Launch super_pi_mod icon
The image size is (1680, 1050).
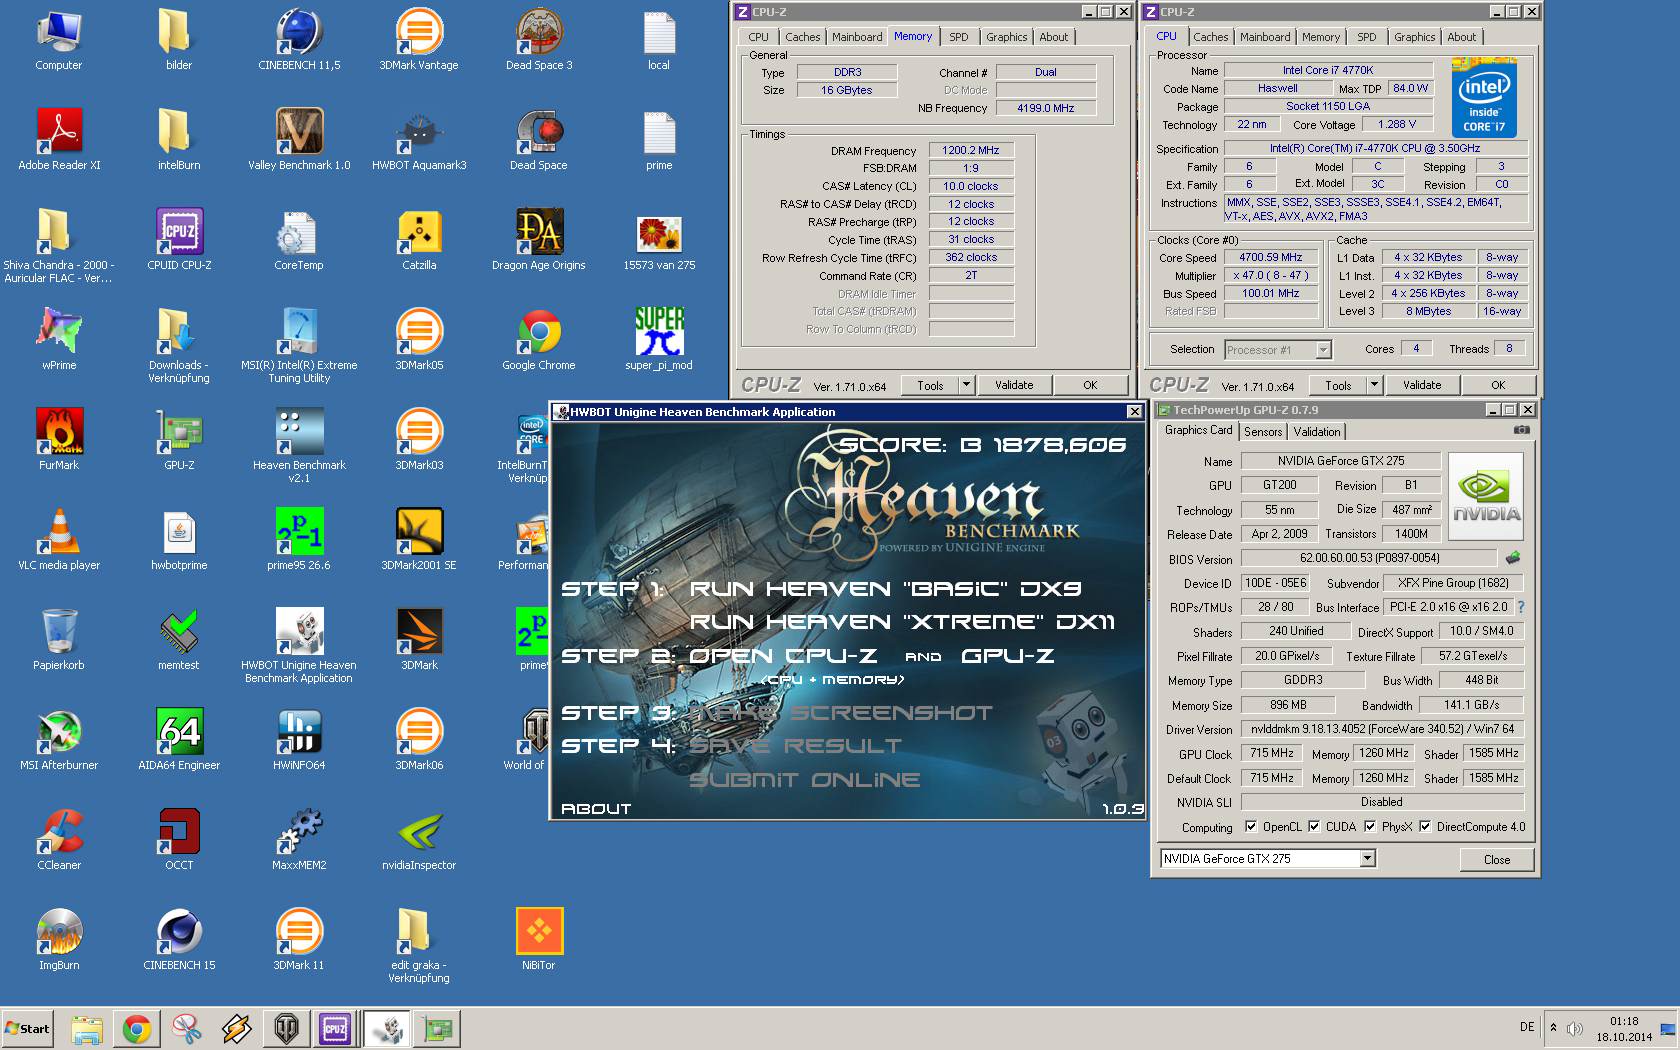(659, 340)
